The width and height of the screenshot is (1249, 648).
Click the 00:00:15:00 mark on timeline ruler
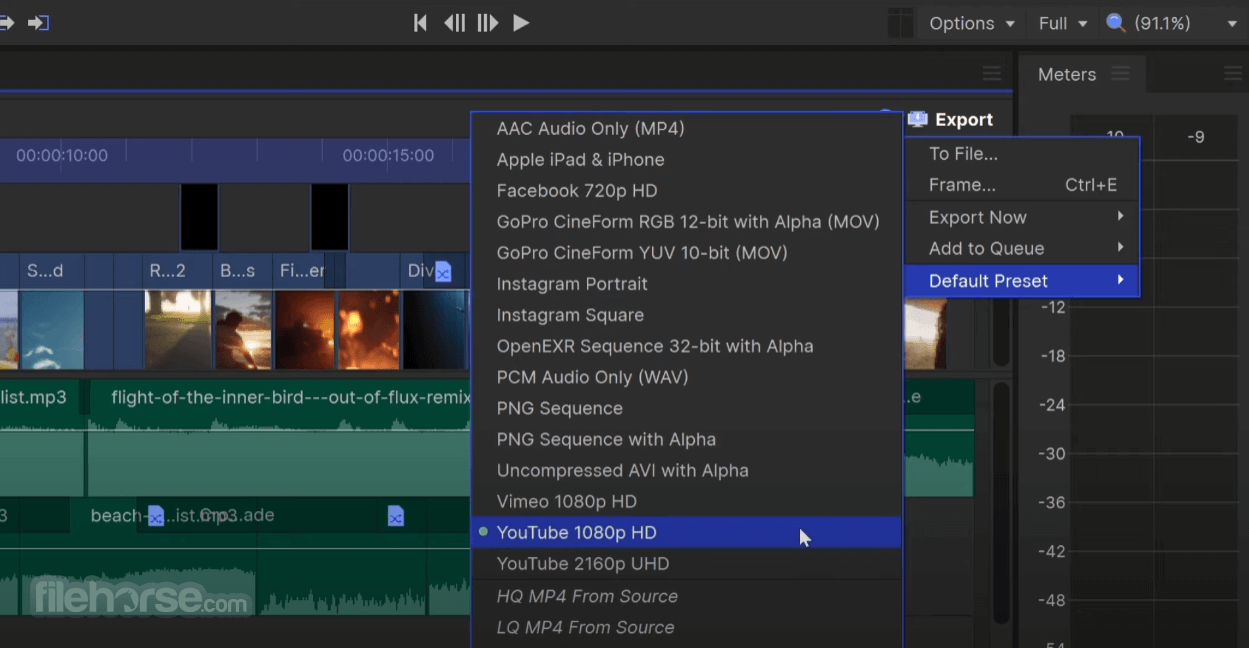click(388, 155)
